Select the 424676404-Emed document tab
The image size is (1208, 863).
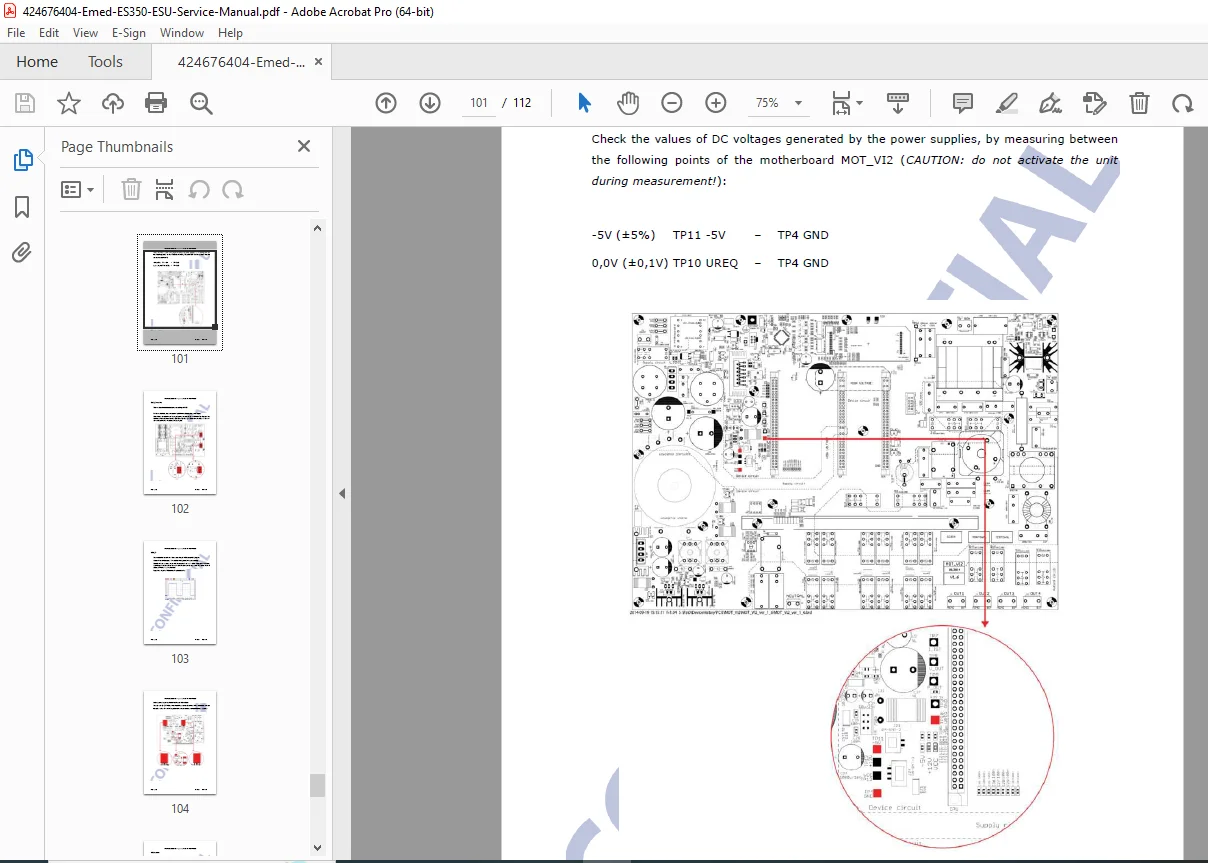coord(241,62)
